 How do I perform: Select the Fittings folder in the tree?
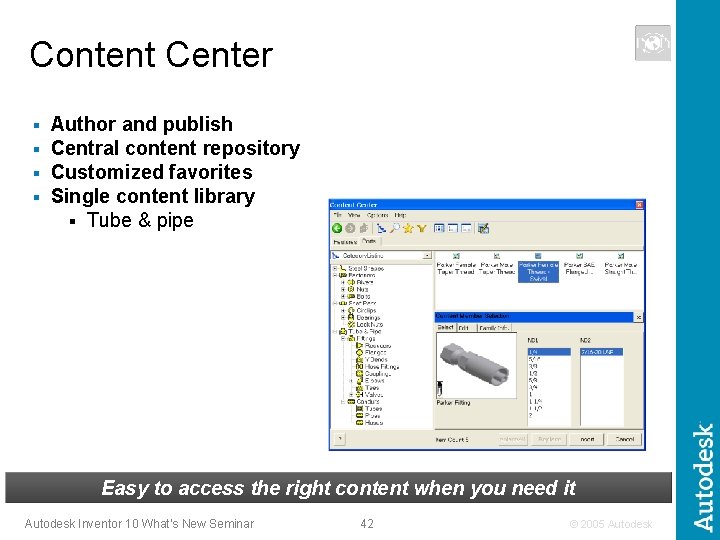pos(366,338)
